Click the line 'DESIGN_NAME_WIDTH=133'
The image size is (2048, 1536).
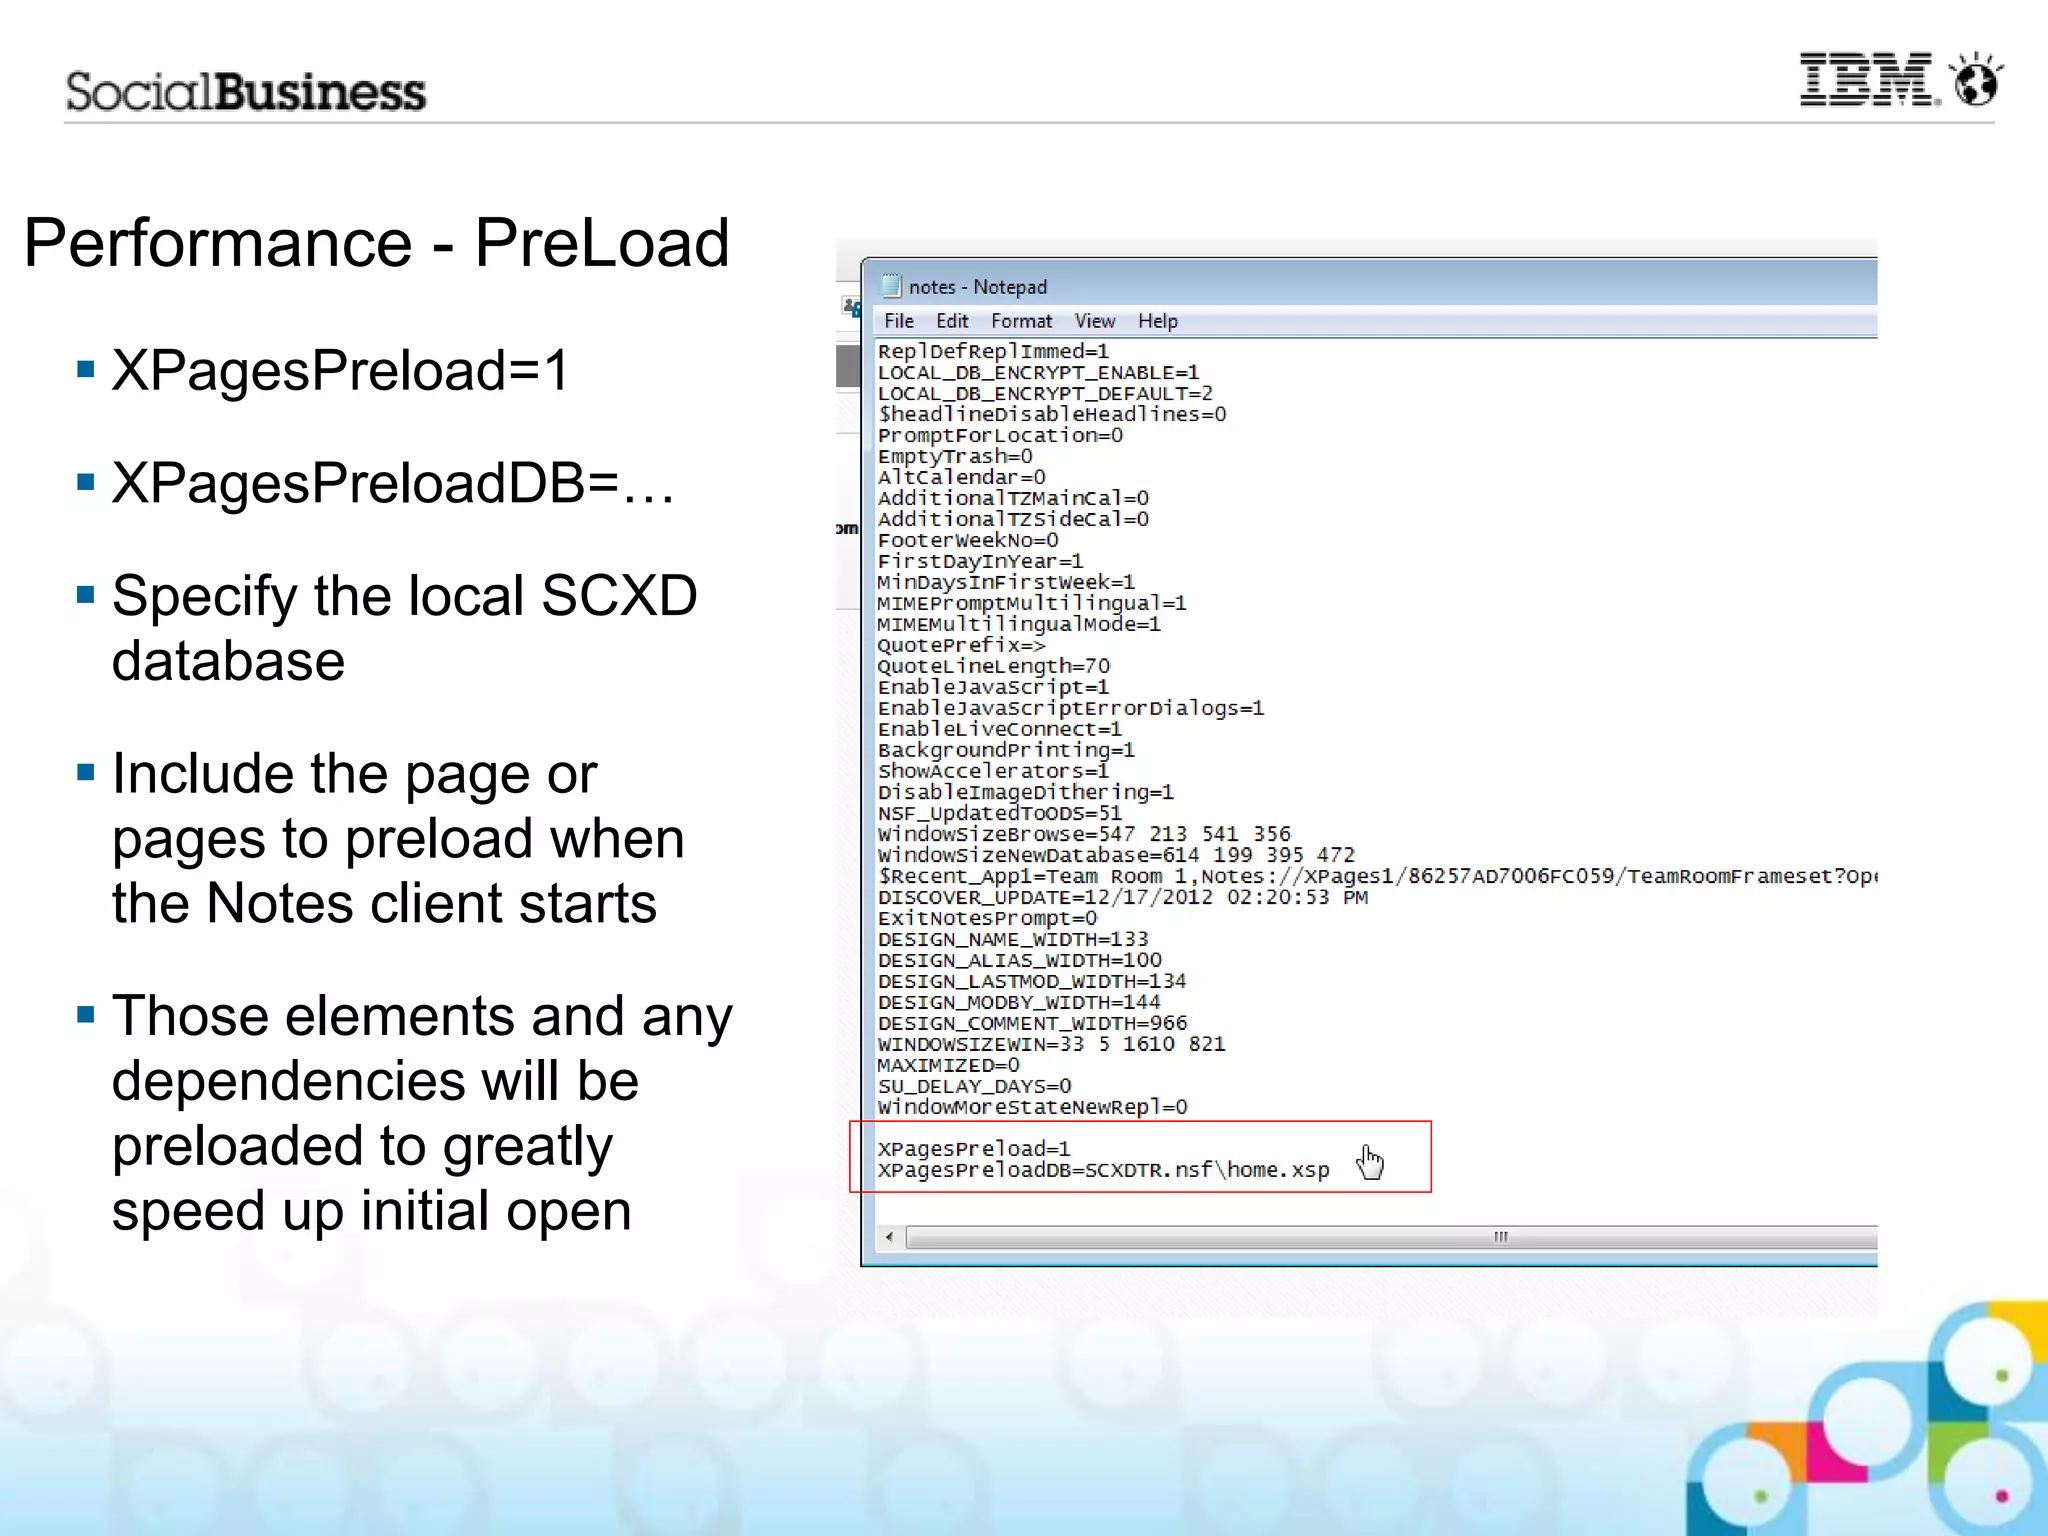(1013, 939)
